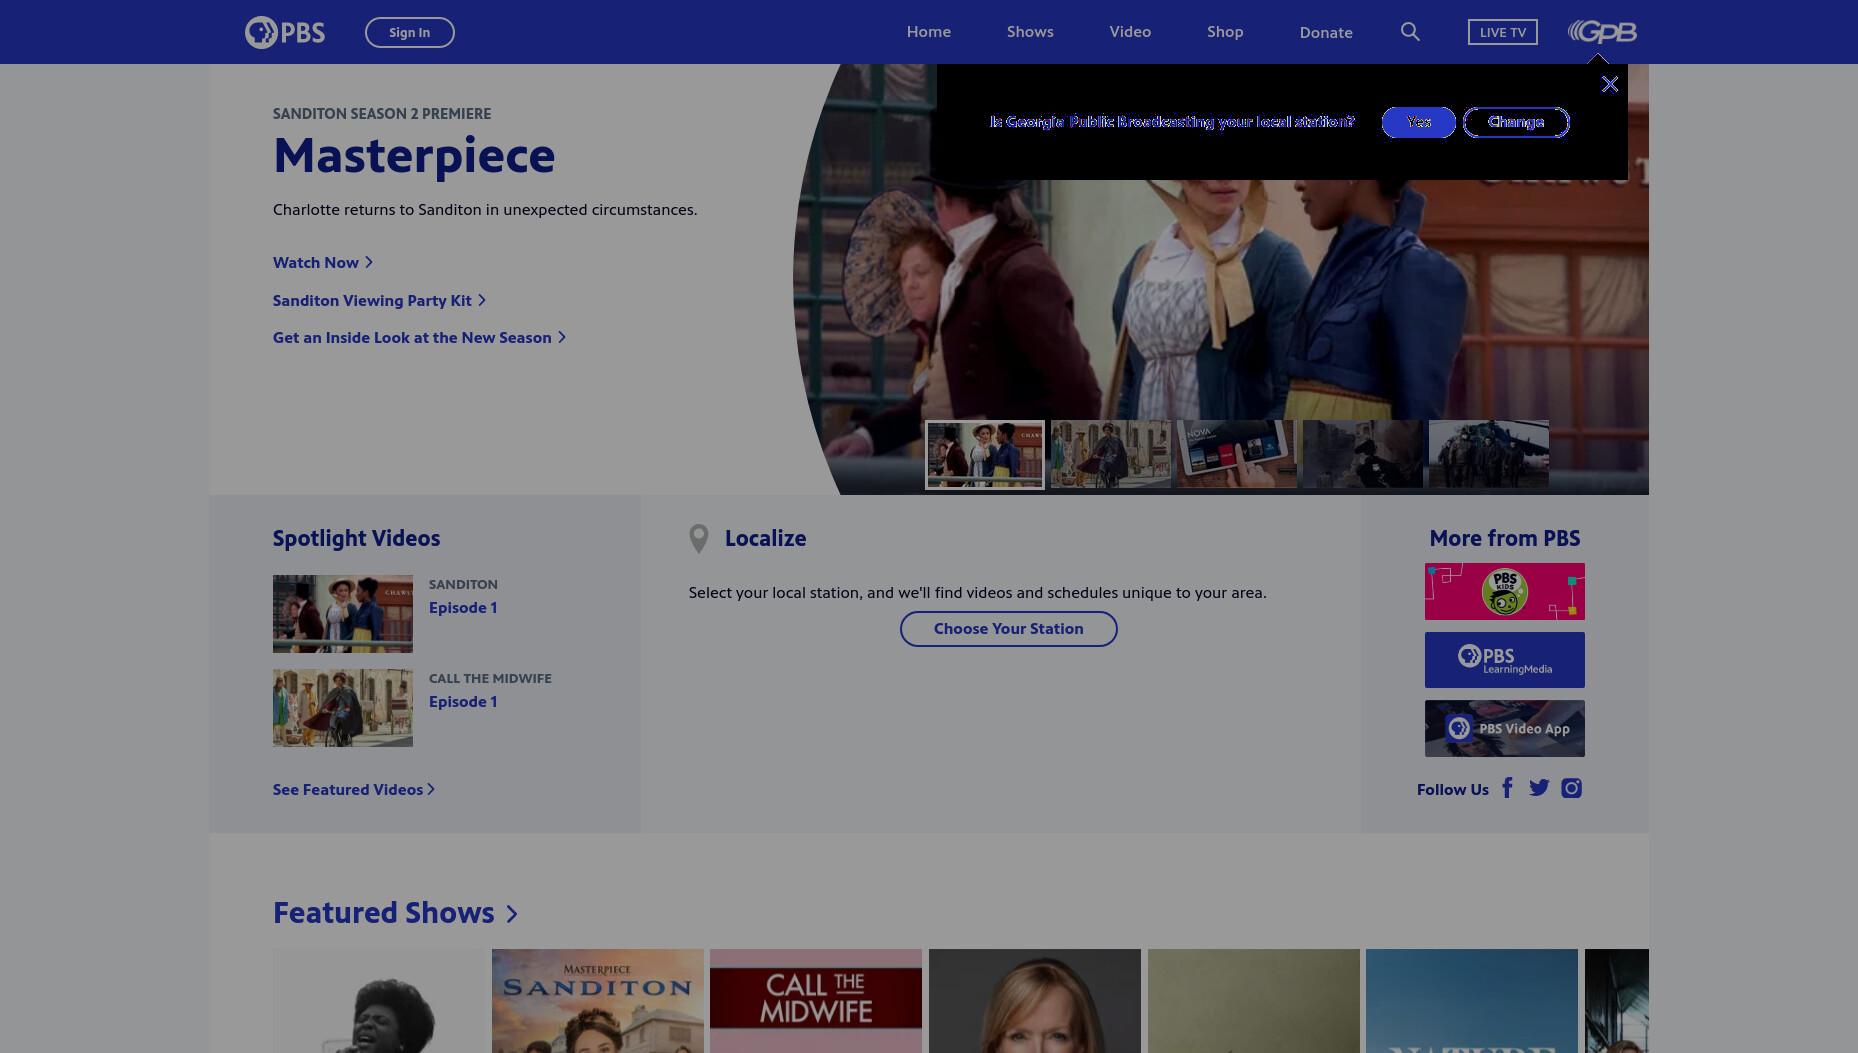Click the Watch Now link
1858x1053 pixels.
(323, 262)
